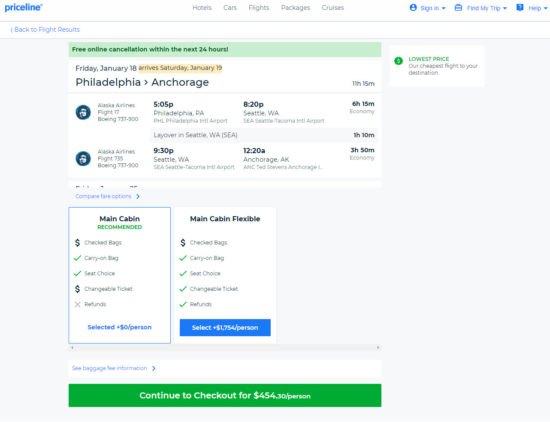550x422 pixels.
Task: Click 12:20a Anchorage arrival time
Action: (254, 150)
